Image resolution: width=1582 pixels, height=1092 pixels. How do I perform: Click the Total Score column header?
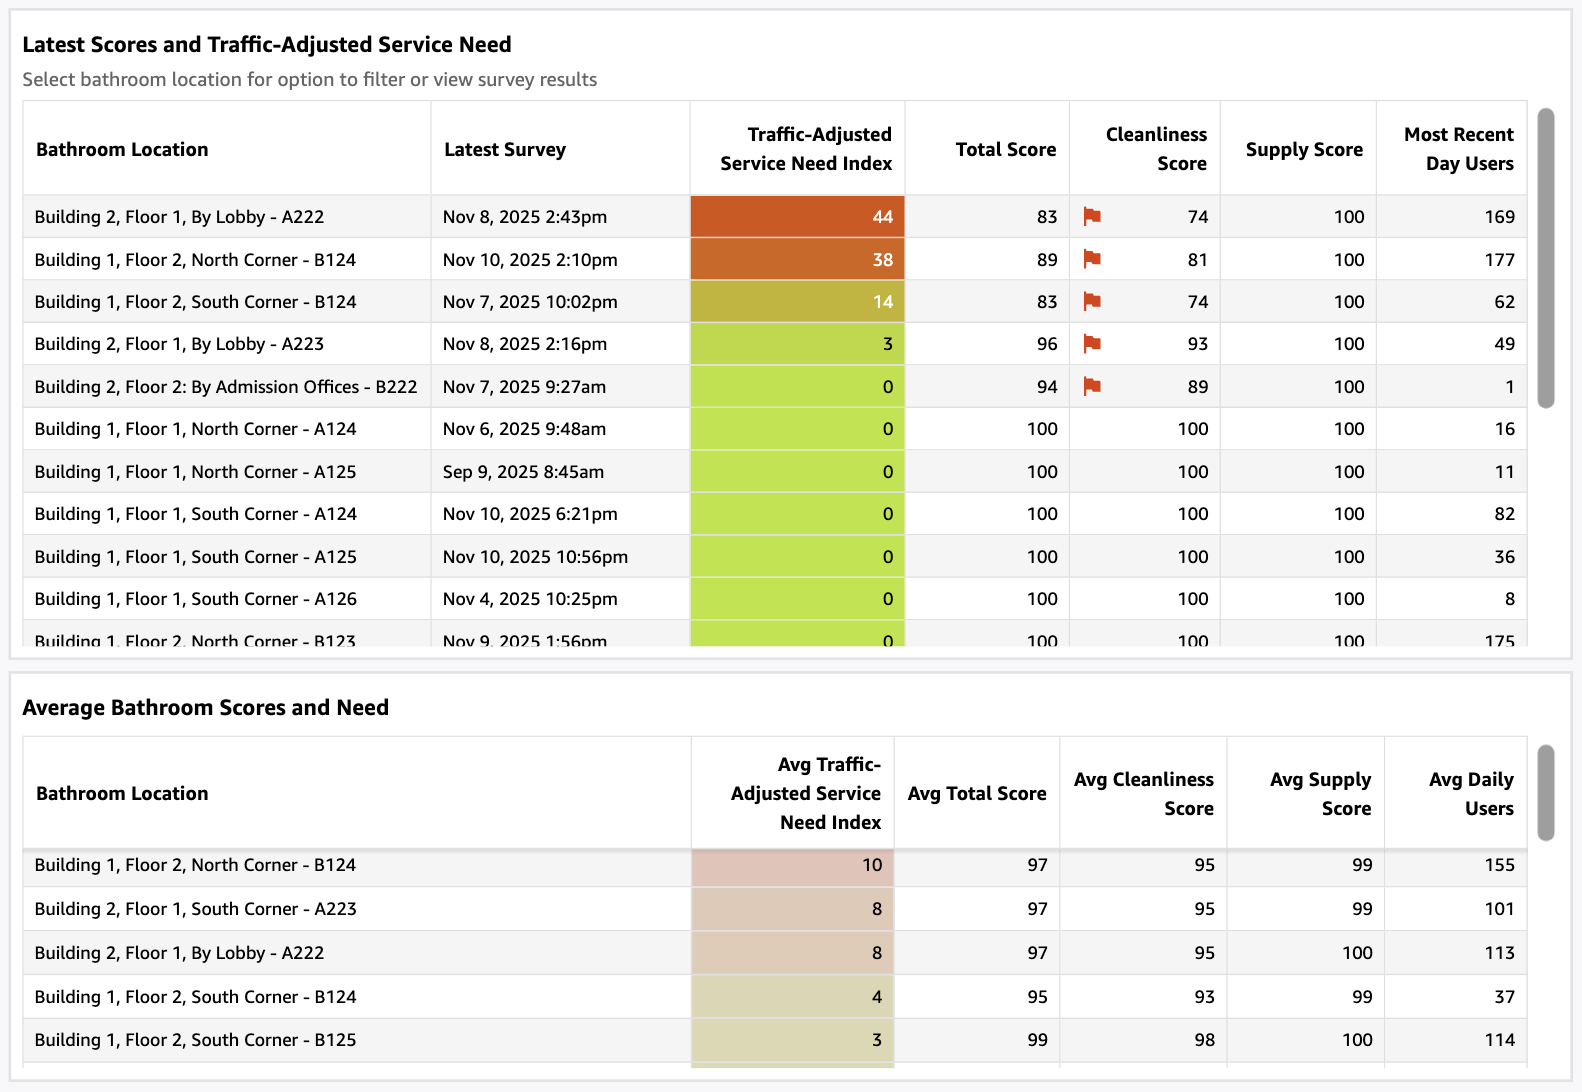1005,149
